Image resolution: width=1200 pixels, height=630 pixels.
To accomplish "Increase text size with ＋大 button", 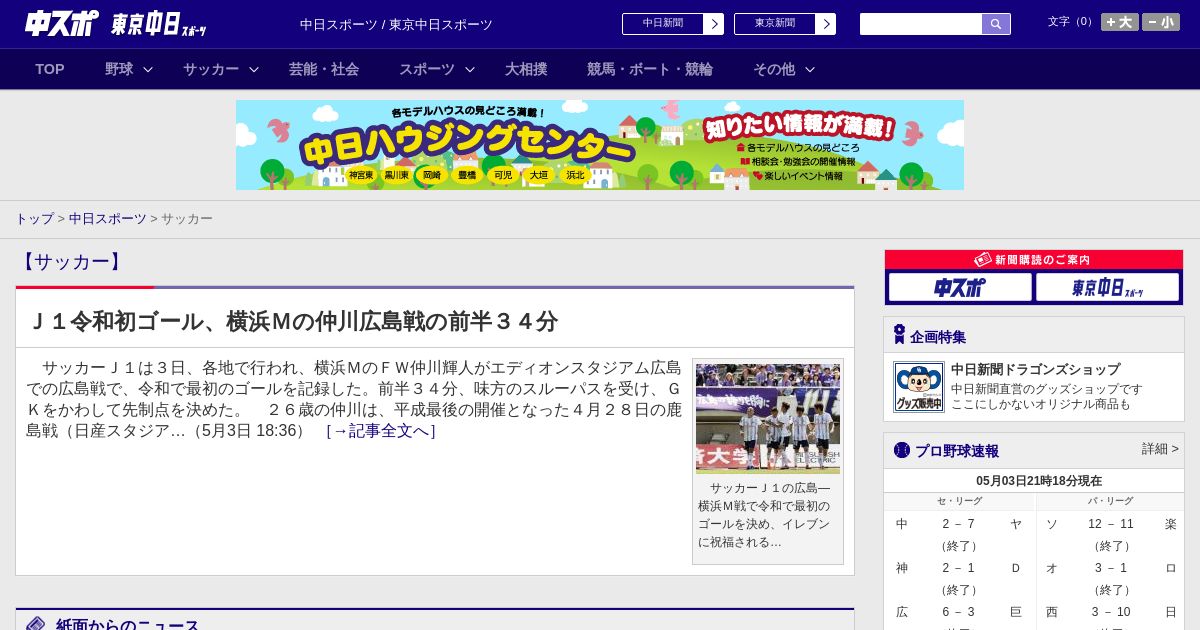I will click(x=1119, y=22).
